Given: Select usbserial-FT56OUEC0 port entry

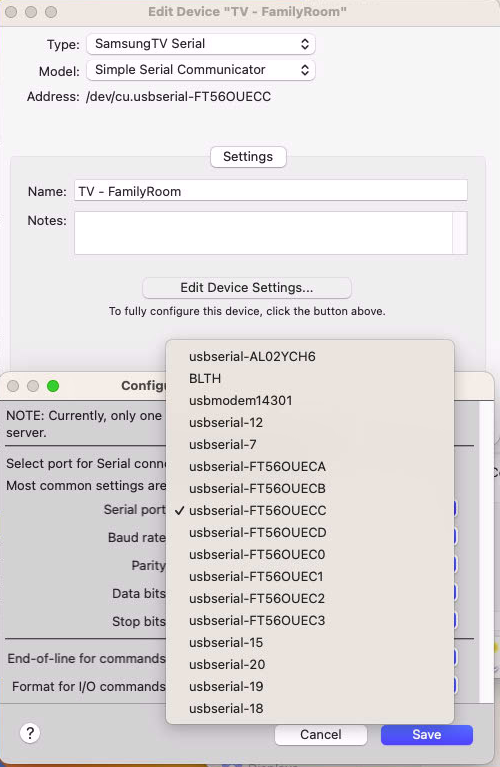Looking at the screenshot, I should [310, 555].
